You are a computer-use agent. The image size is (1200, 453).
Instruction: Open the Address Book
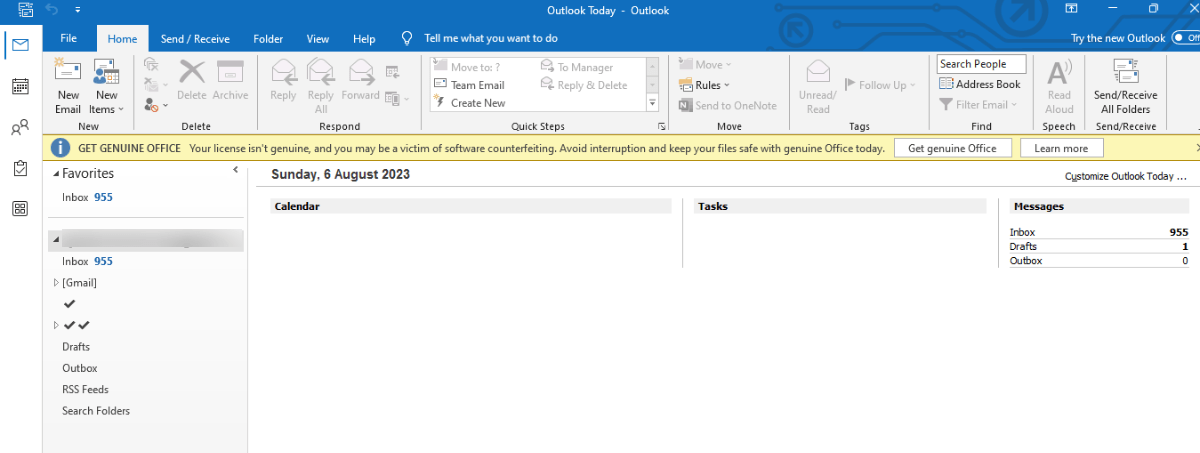click(980, 85)
